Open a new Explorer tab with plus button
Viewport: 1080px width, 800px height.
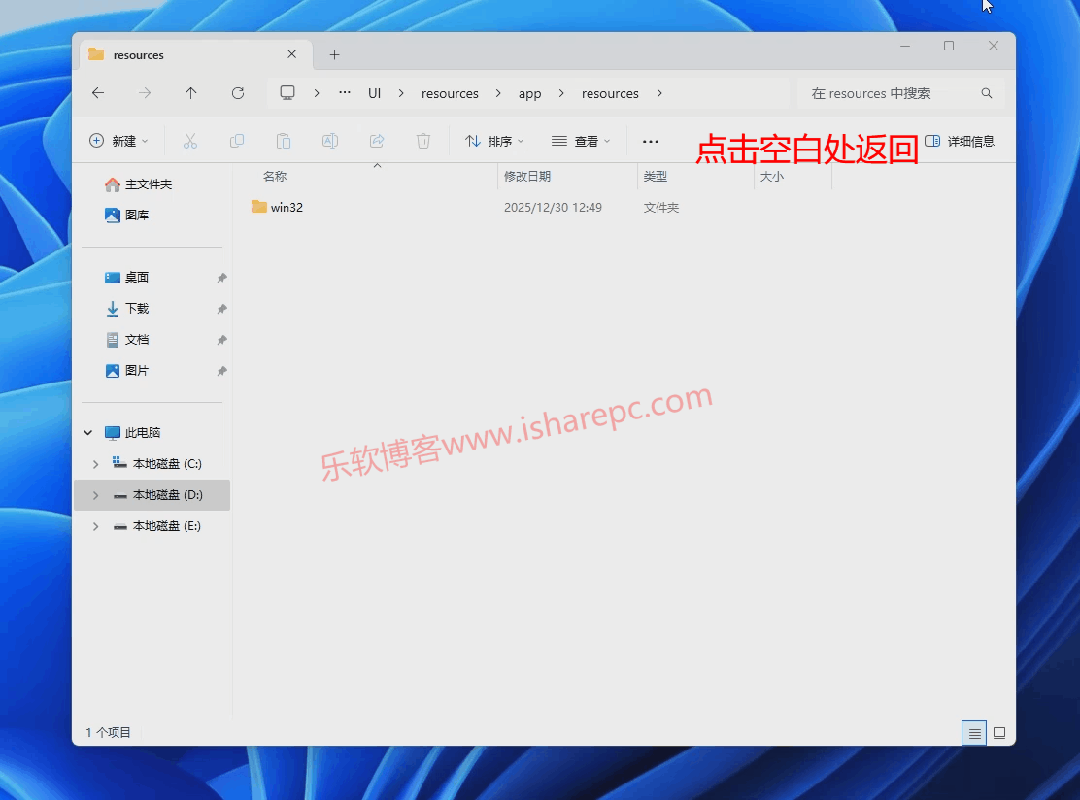pos(334,53)
